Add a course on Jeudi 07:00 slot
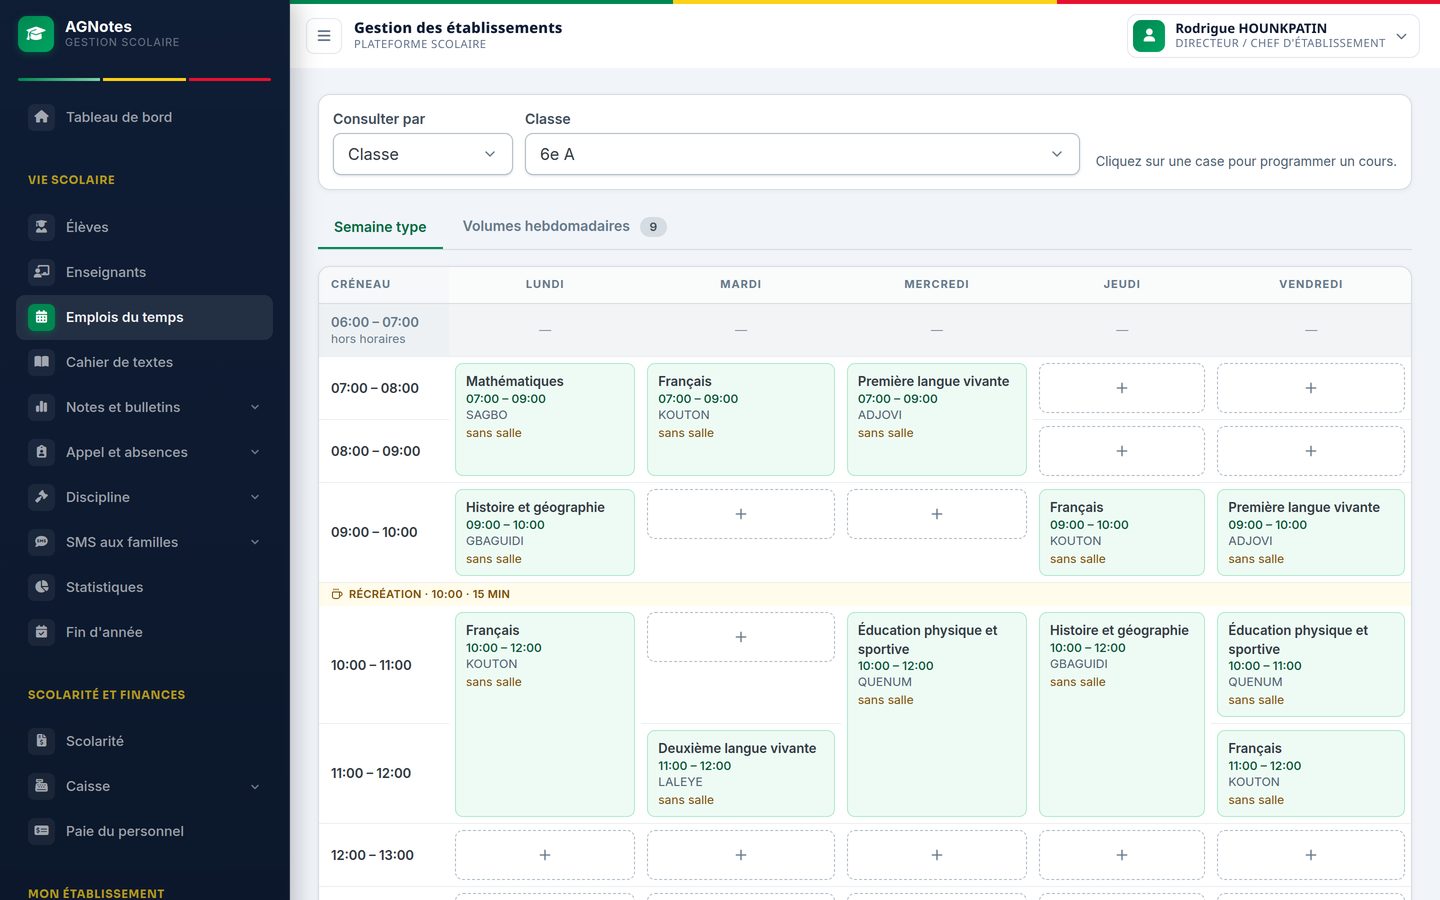The height and width of the screenshot is (900, 1440). point(1122,388)
